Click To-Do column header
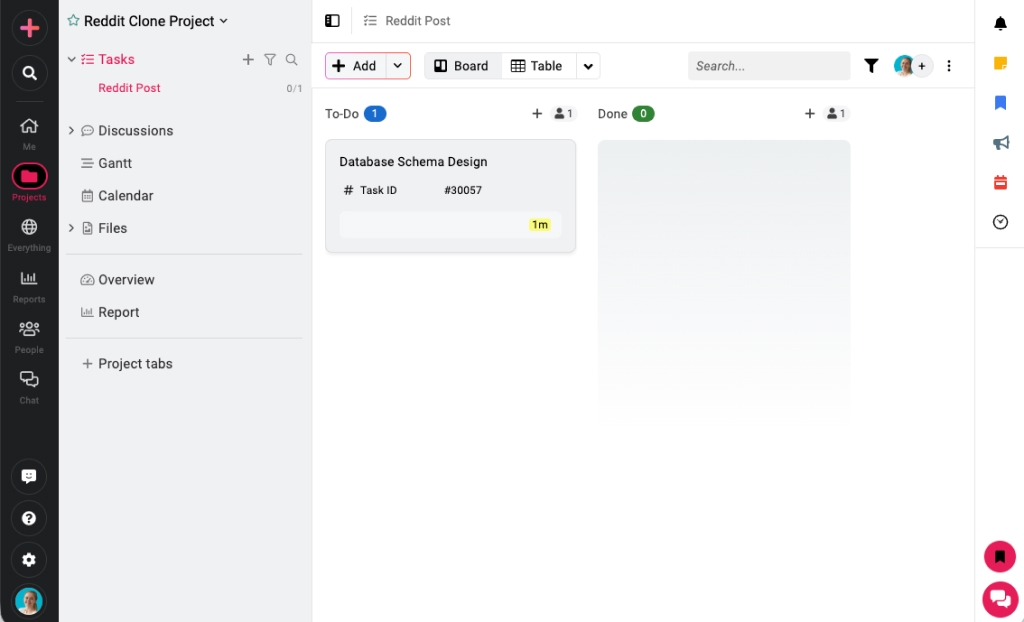Image resolution: width=1024 pixels, height=622 pixels. click(342, 114)
